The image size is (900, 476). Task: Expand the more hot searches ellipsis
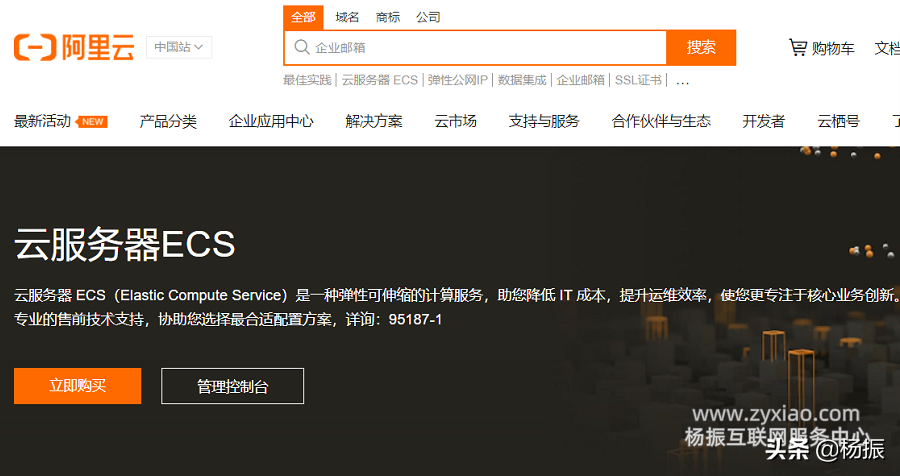(682, 81)
